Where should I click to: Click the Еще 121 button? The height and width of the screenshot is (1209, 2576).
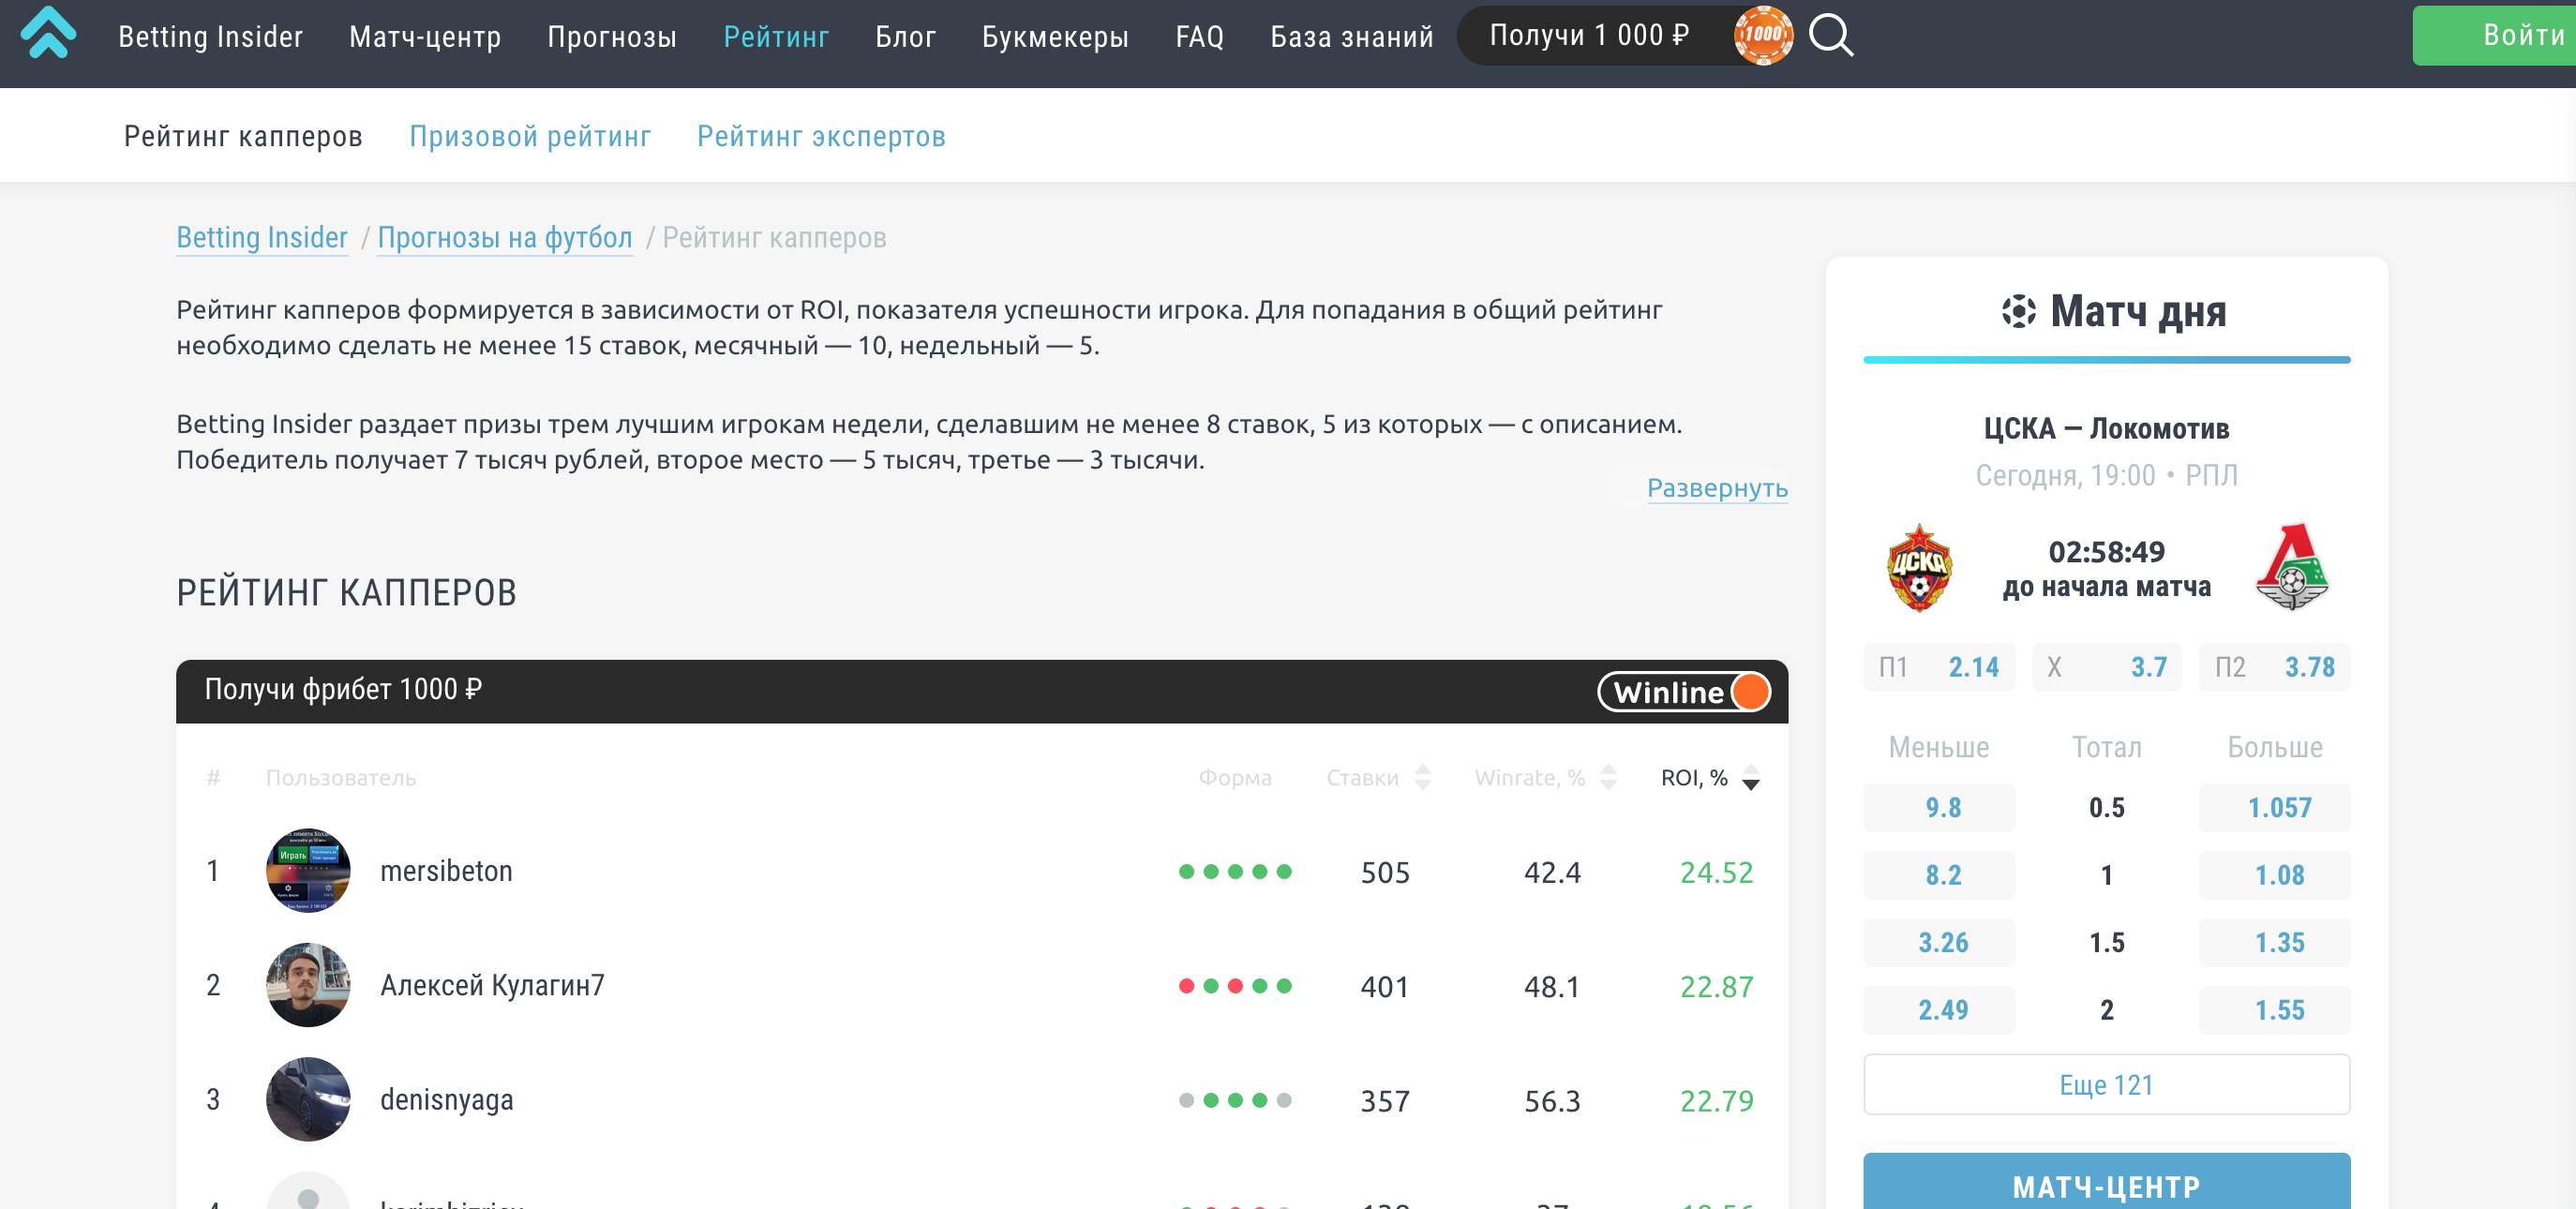[2106, 1084]
